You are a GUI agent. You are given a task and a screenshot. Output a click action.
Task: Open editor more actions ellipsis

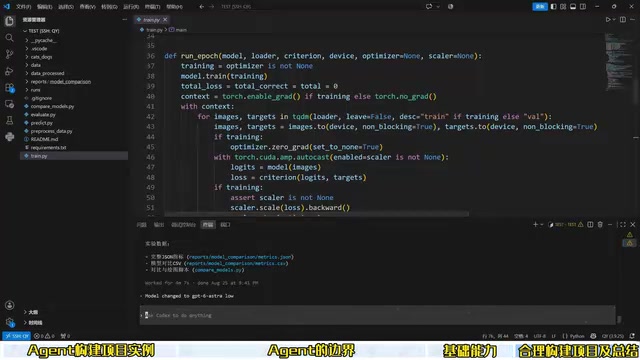coord(633,20)
